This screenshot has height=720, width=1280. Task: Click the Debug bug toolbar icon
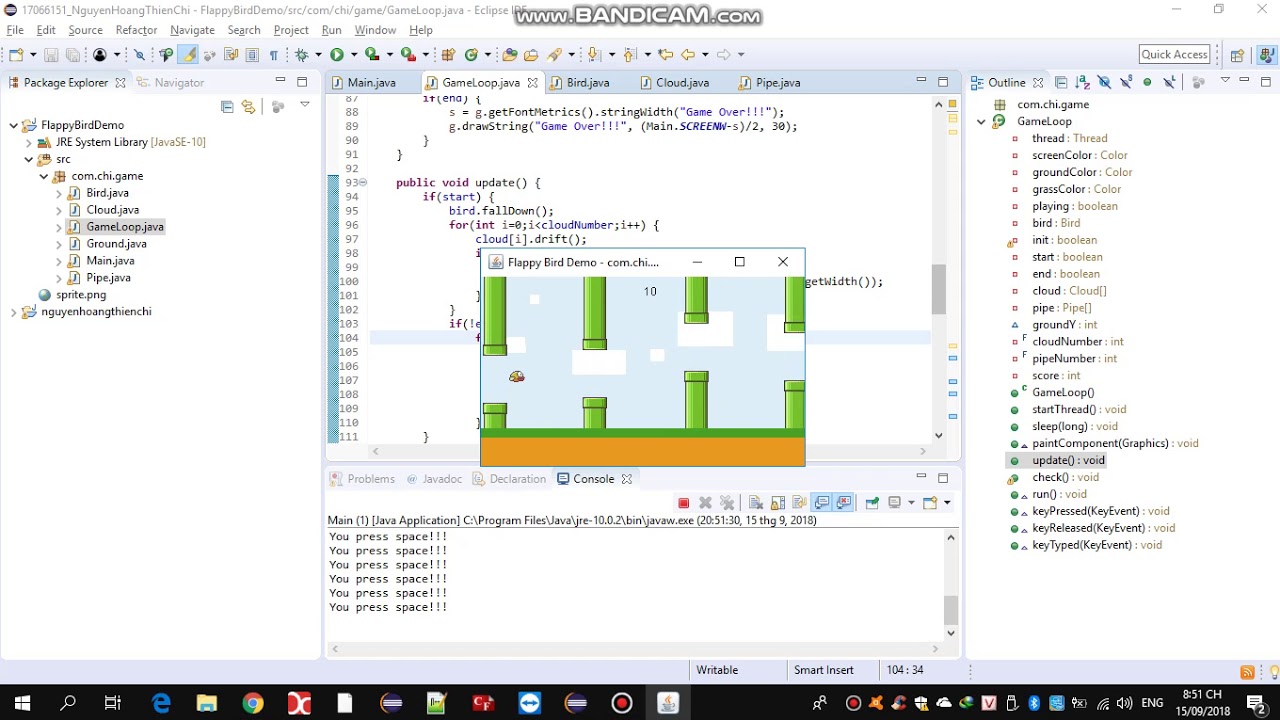tap(301, 54)
